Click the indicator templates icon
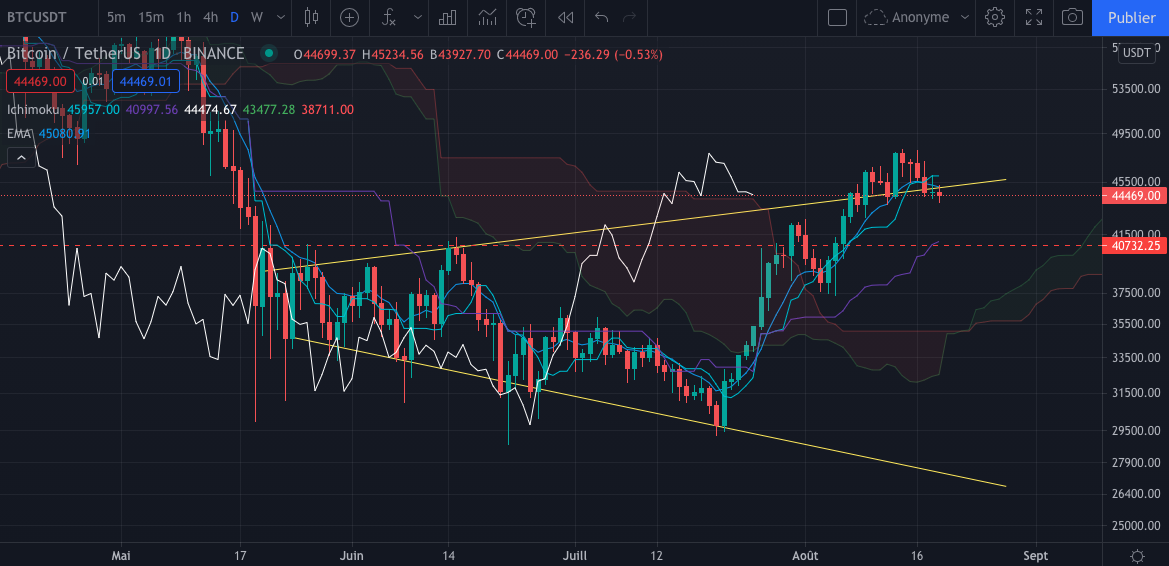Image resolution: width=1169 pixels, height=566 pixels. pos(487,17)
